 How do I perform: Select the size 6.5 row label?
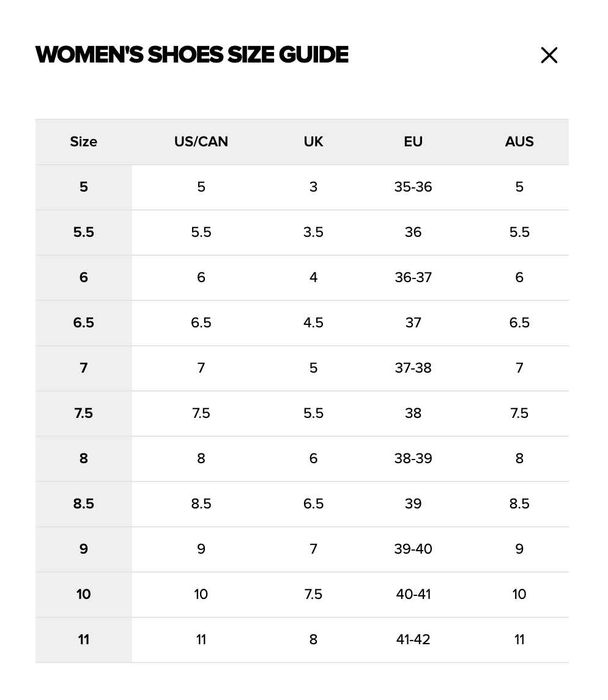pyautogui.click(x=83, y=323)
